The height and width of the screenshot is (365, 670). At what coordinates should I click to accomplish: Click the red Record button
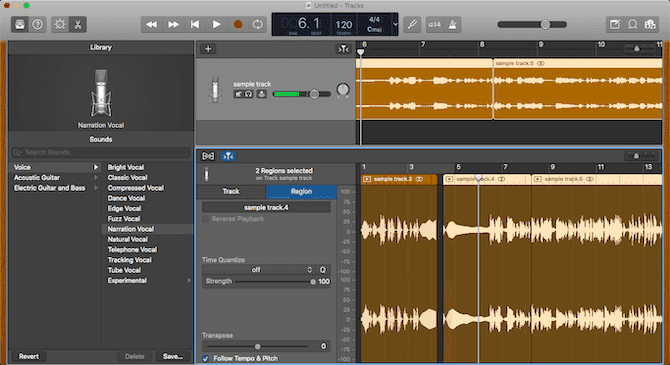pyautogui.click(x=238, y=24)
